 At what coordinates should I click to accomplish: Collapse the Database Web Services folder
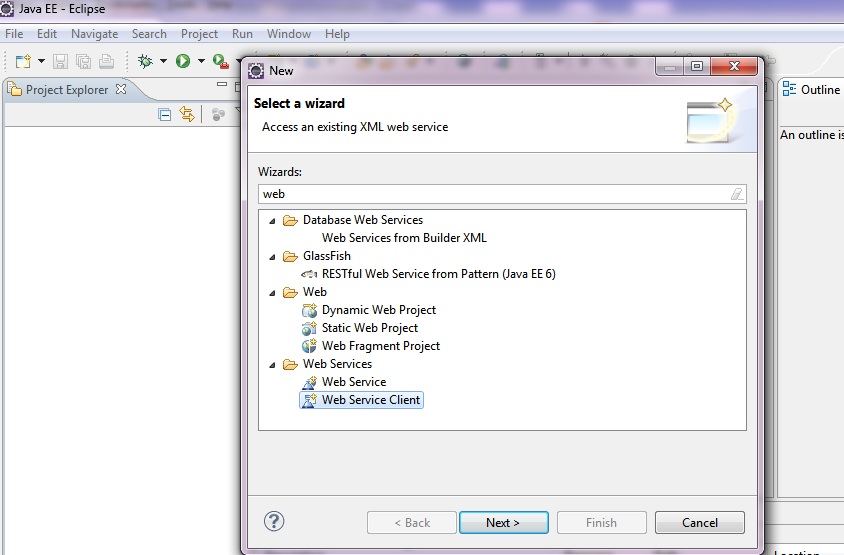pos(272,221)
